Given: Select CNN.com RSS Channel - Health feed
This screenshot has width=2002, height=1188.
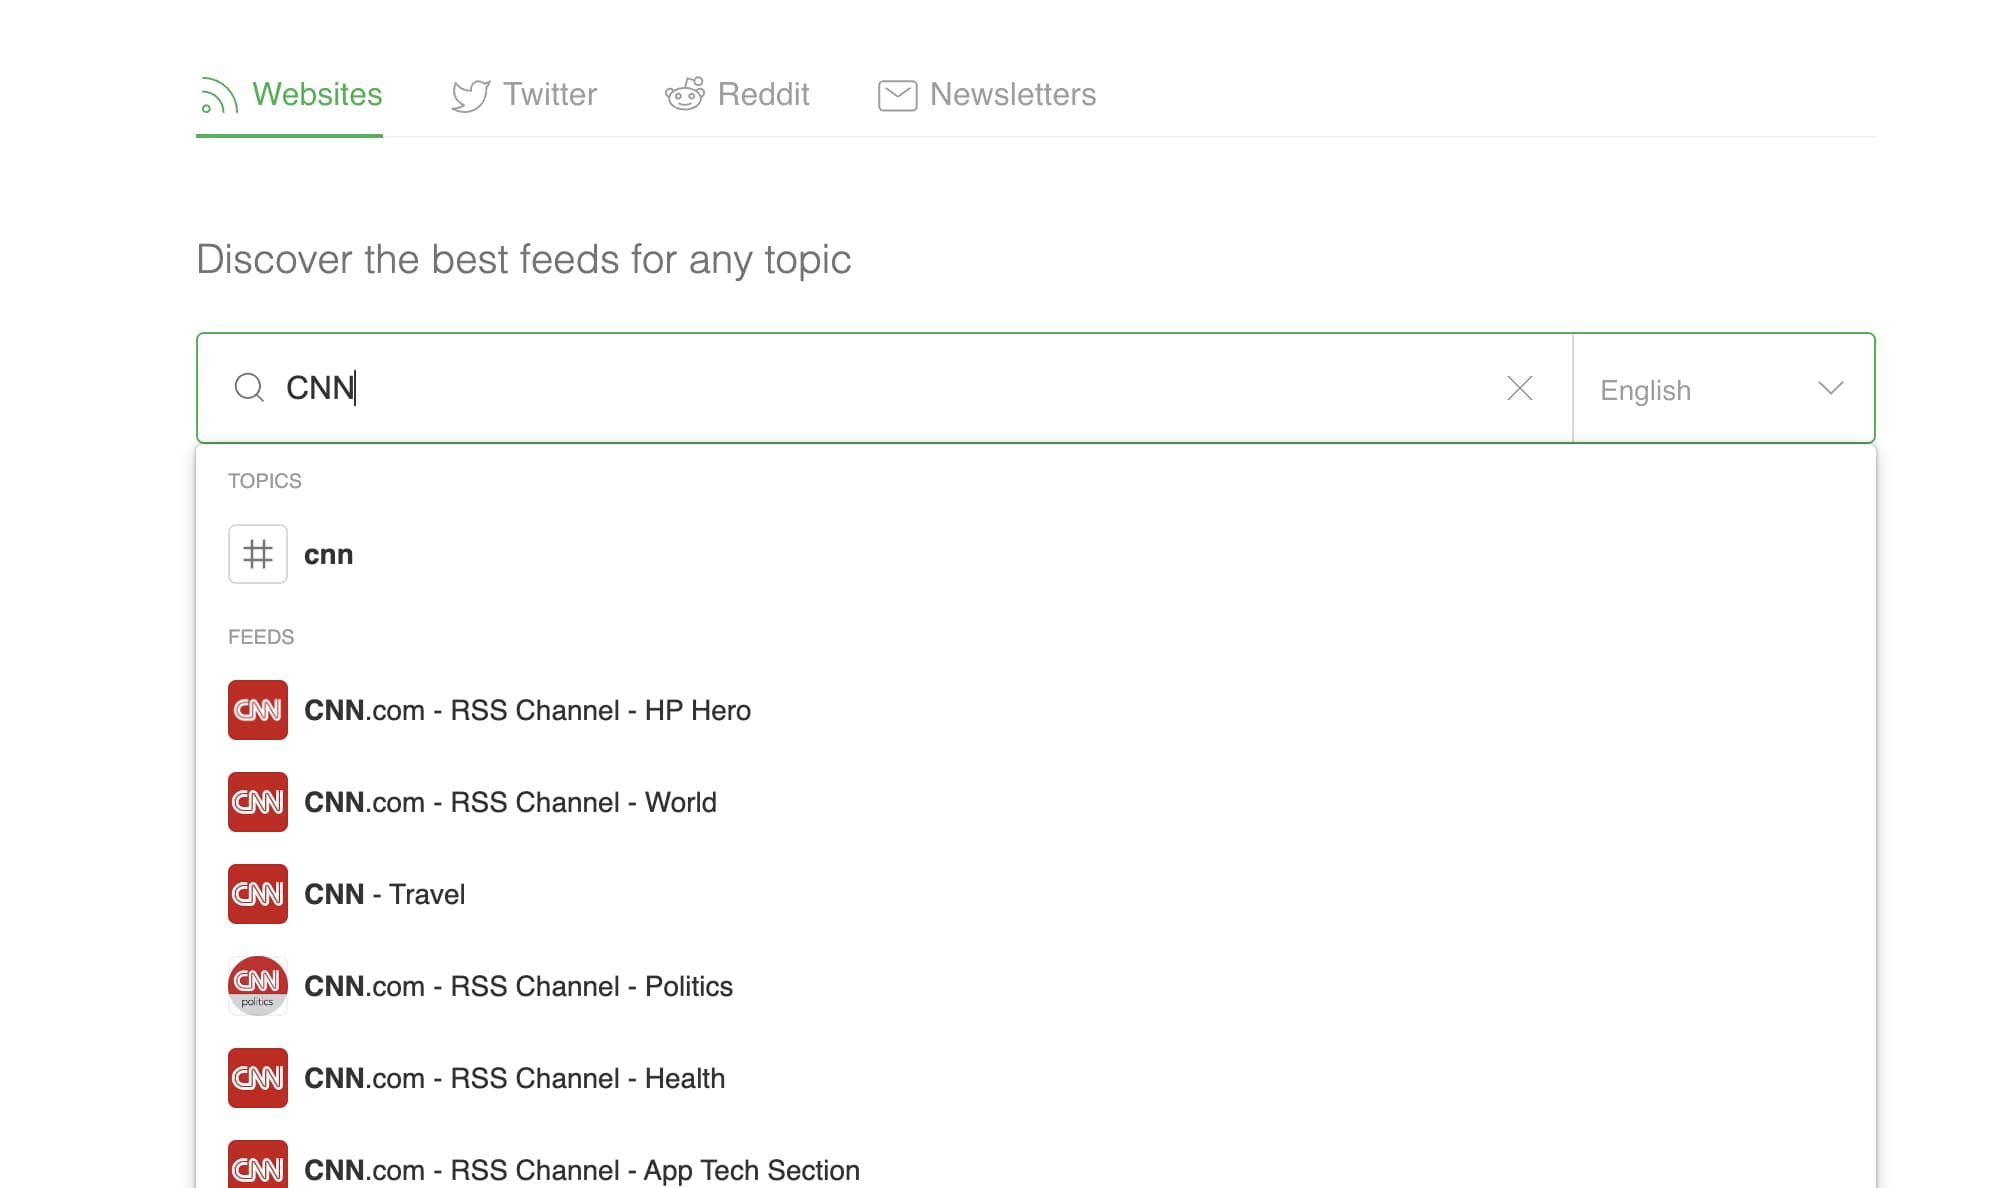Looking at the screenshot, I should (x=1036, y=1078).
